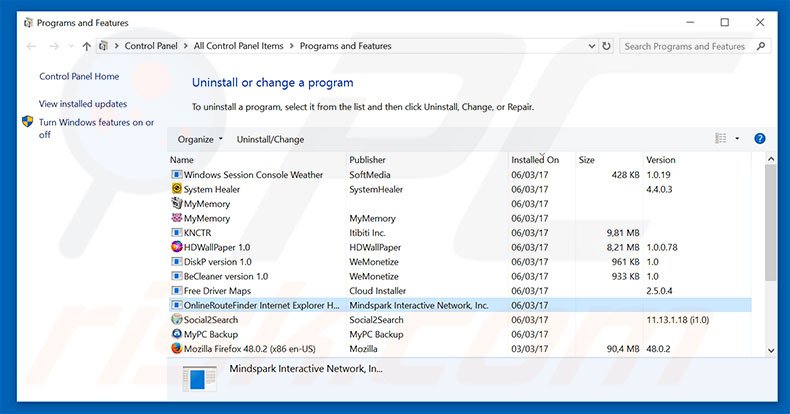Click the Windows Session Console Weather program icon
The image size is (790, 414).
click(176, 175)
